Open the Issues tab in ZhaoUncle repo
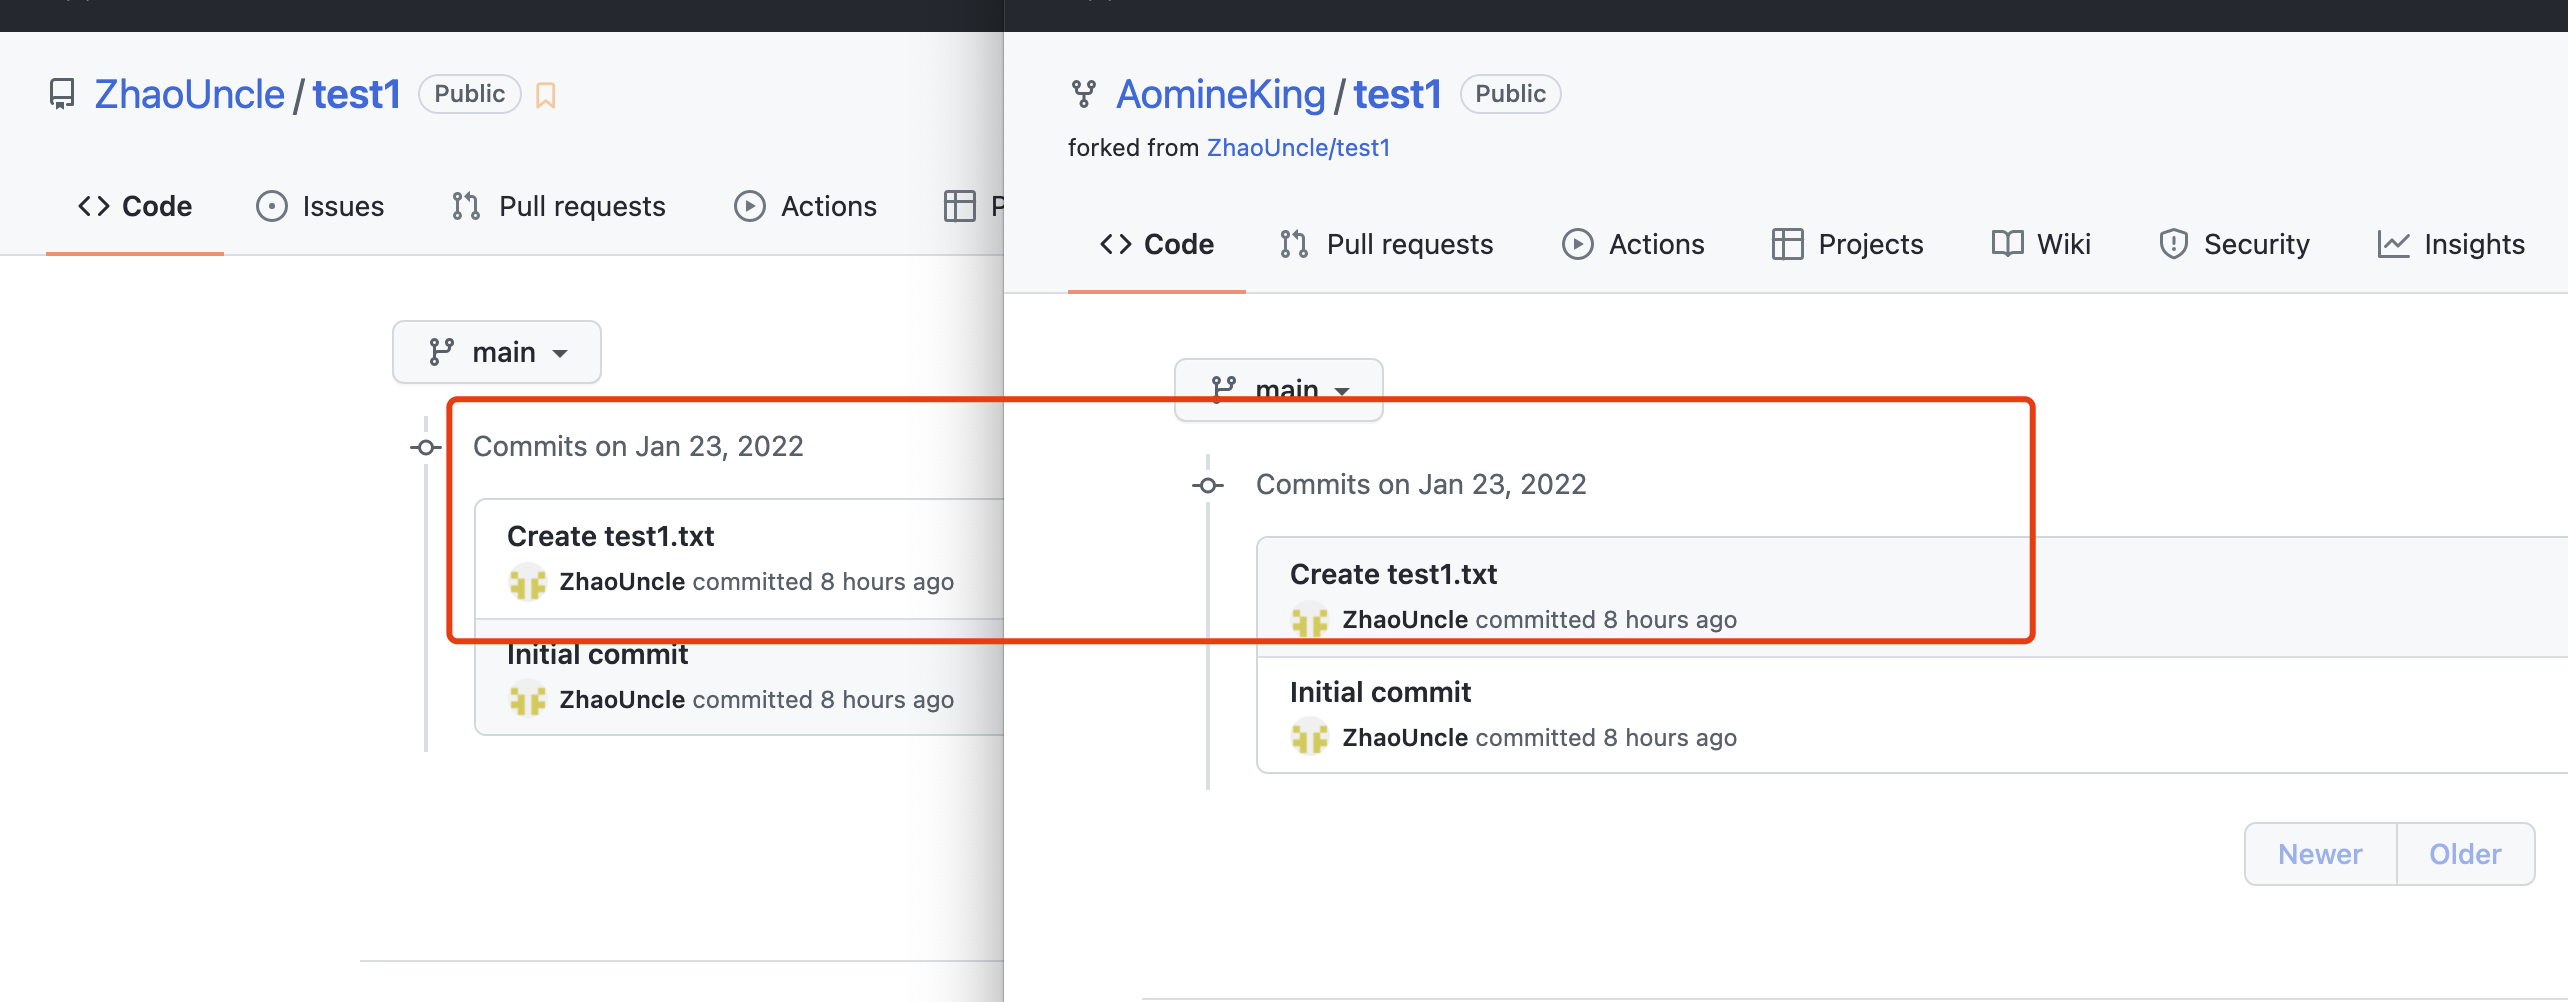The image size is (2568, 1002). 320,206
